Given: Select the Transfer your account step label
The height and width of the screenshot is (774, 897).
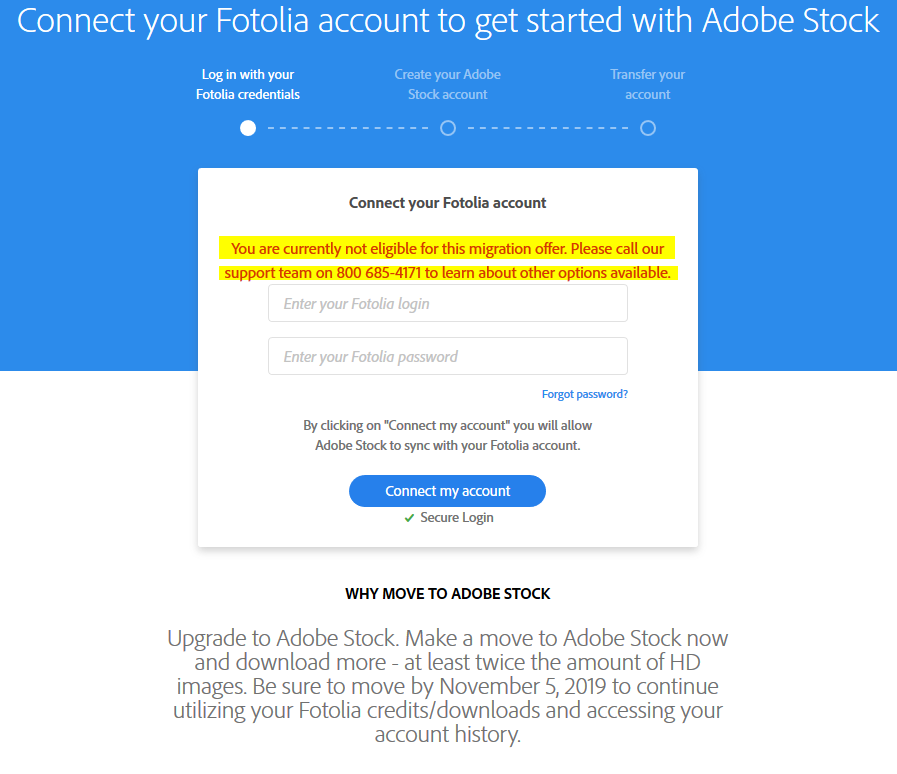Looking at the screenshot, I should pos(648,84).
